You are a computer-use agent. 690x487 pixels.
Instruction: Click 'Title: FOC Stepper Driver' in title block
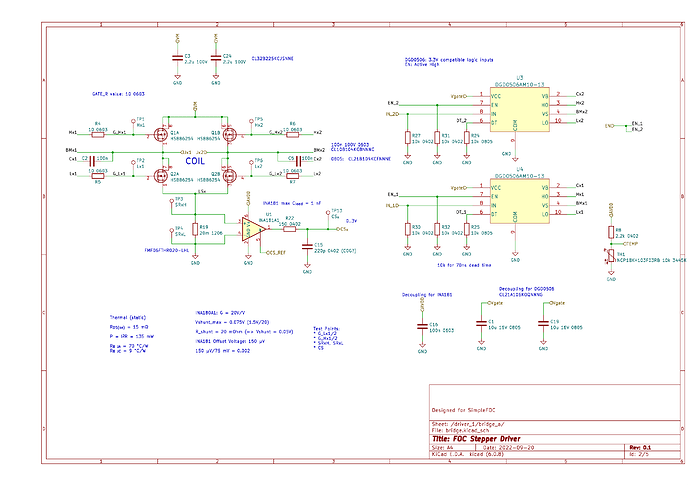(476, 439)
